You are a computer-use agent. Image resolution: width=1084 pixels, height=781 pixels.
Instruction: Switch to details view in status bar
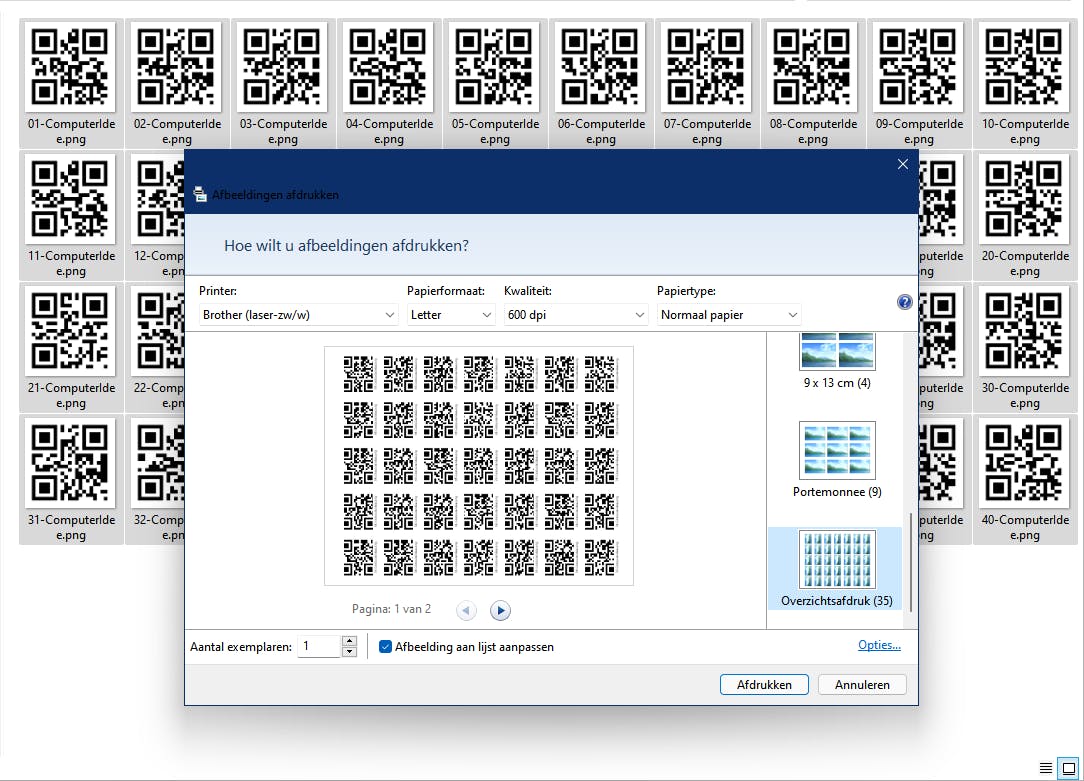point(1046,768)
